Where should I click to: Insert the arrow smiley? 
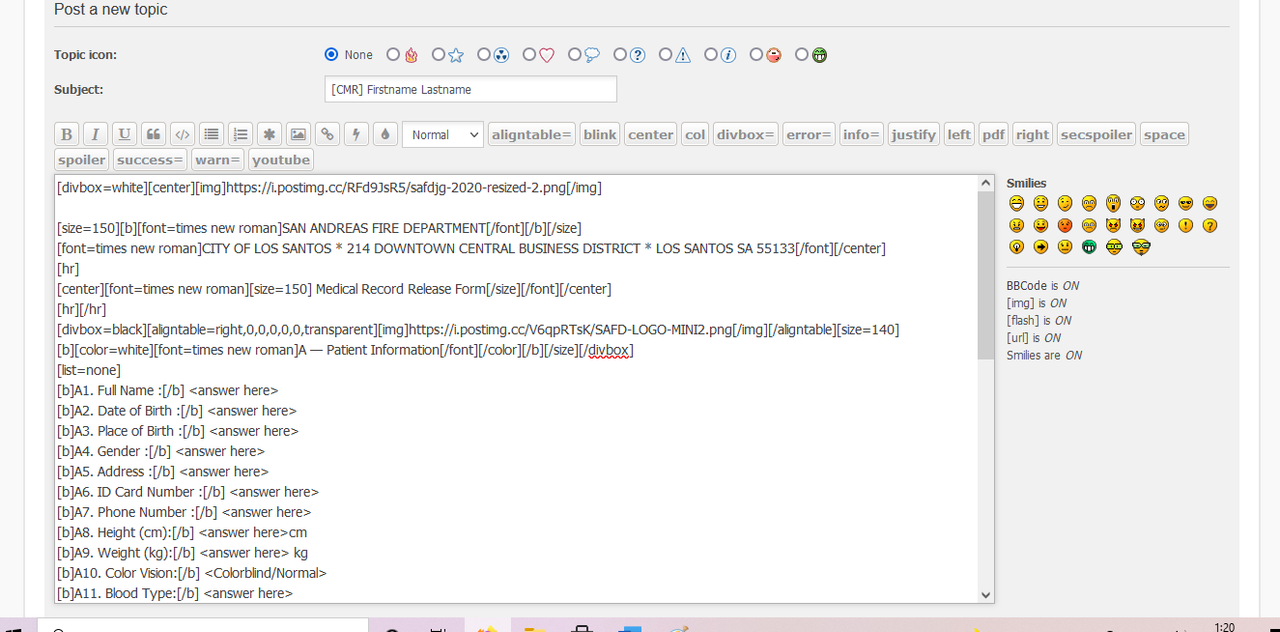(1041, 247)
